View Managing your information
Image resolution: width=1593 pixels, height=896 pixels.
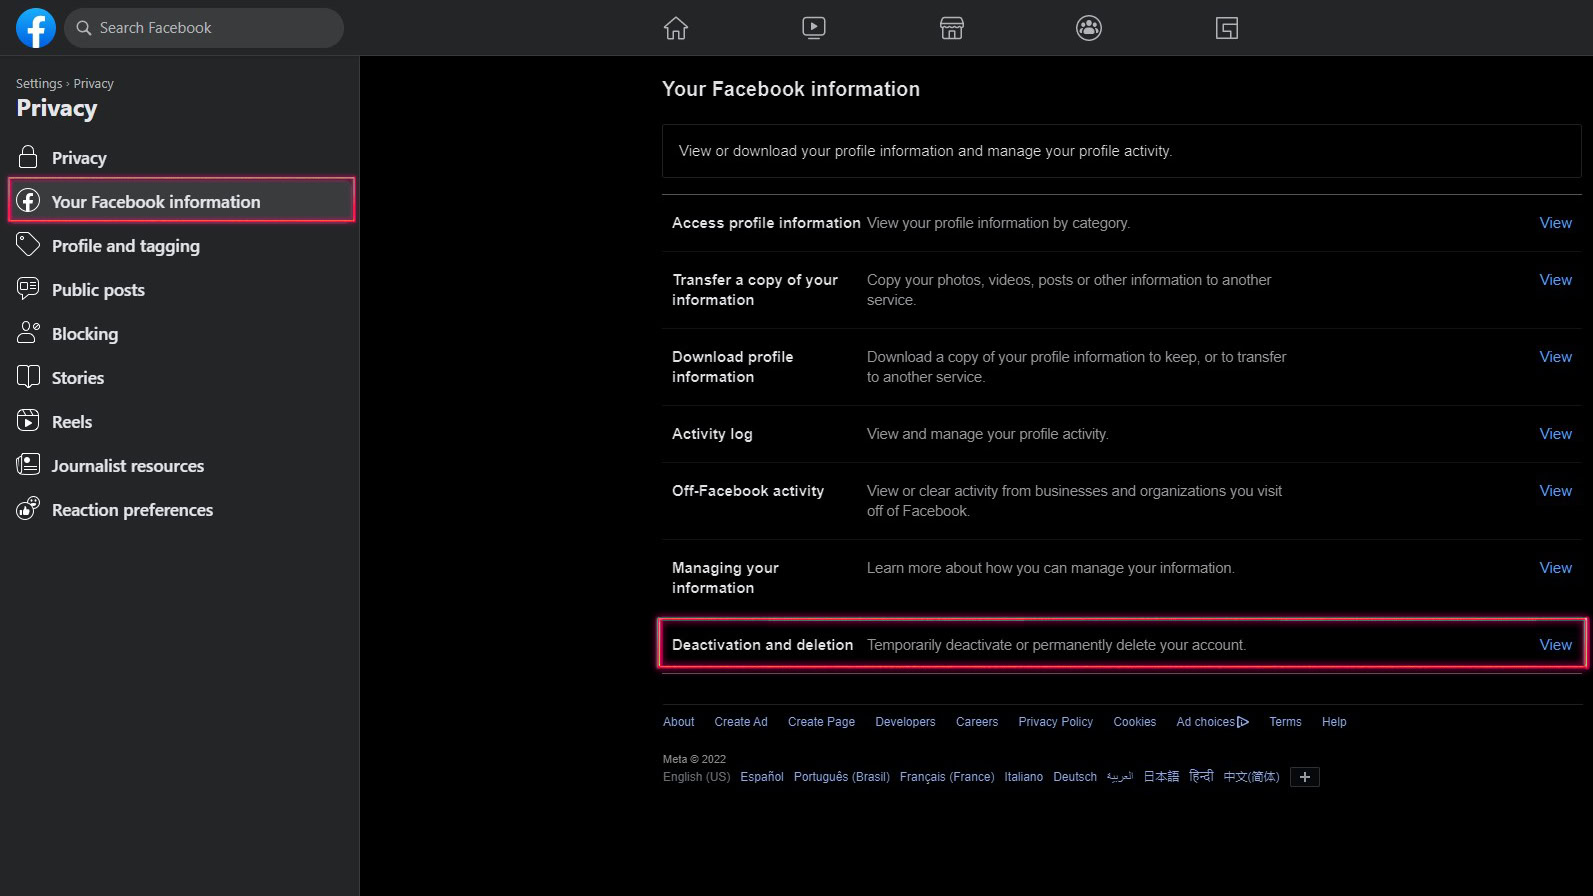[x=1555, y=568]
